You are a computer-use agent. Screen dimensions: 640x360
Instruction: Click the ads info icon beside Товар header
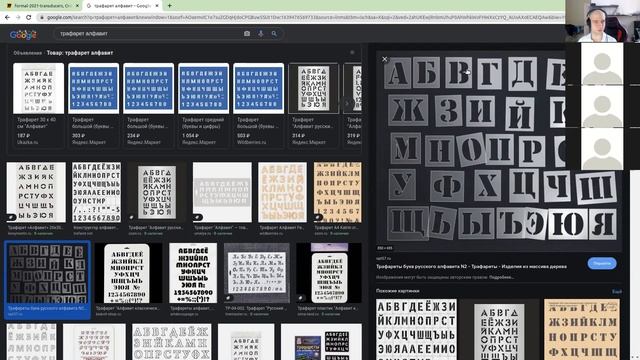[352, 52]
